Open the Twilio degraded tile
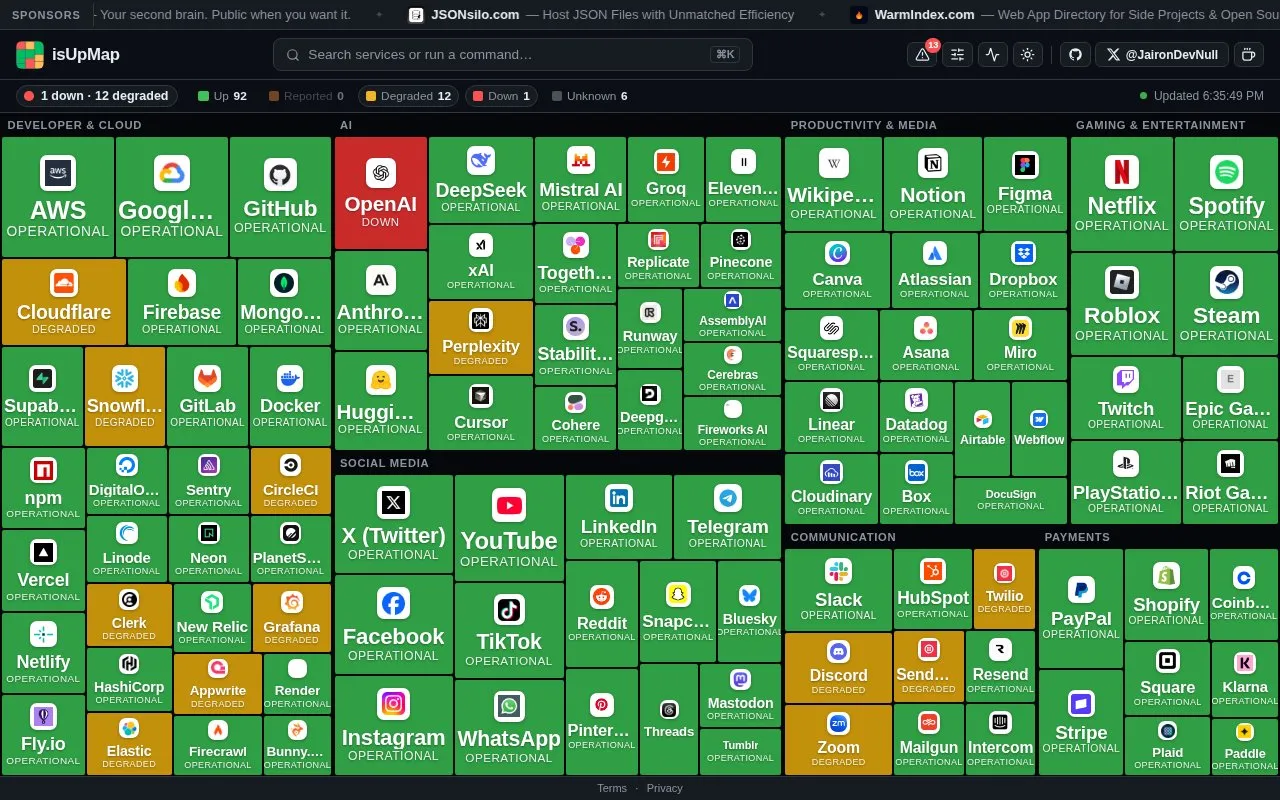Image resolution: width=1280 pixels, height=800 pixels. (1004, 589)
